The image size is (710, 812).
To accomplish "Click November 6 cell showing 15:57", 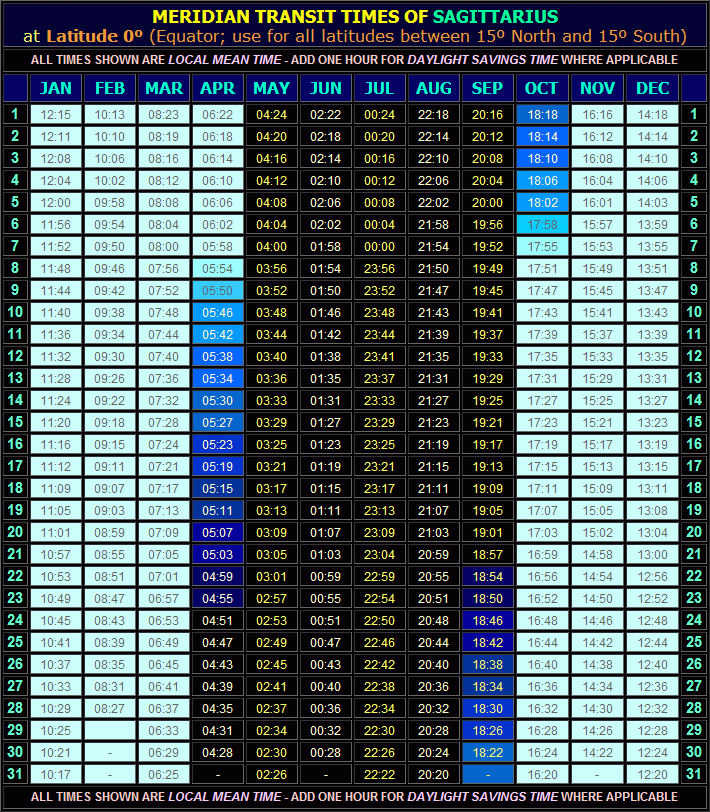I will [598, 224].
